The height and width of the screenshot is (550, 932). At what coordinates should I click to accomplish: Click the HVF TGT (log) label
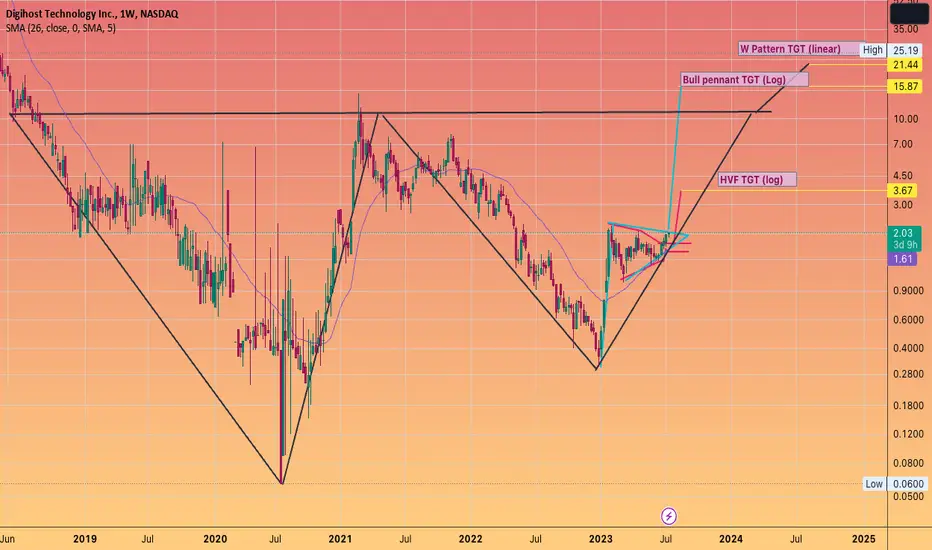(x=757, y=180)
